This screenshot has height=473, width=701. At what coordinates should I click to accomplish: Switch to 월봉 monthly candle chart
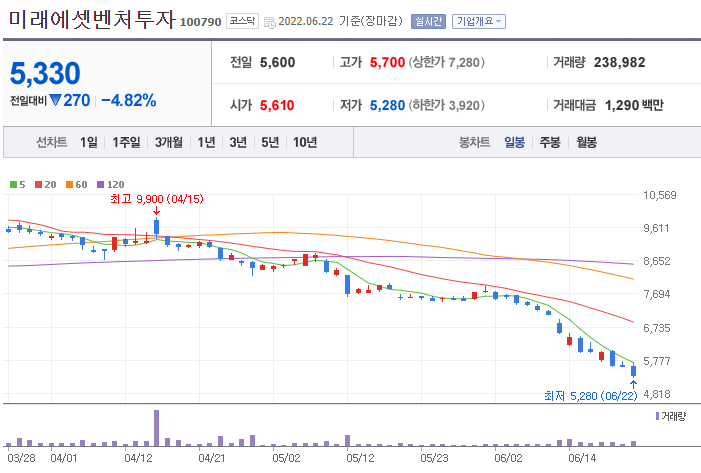pyautogui.click(x=586, y=142)
